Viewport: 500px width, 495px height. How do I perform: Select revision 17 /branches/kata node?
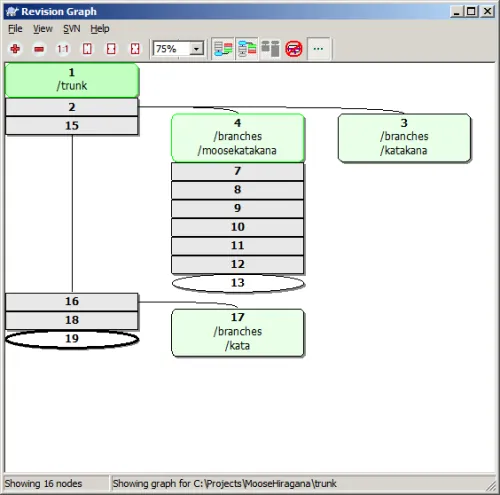[238, 332]
